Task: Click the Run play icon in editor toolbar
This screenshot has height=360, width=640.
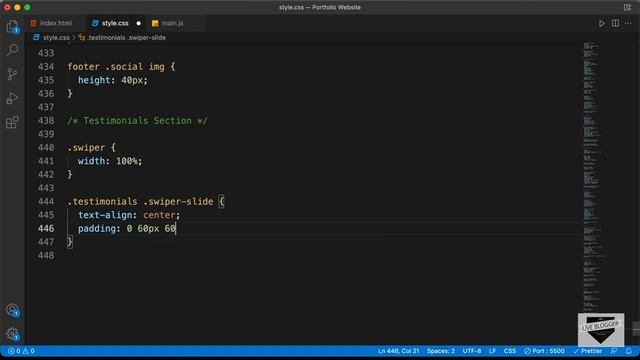Action: [x=602, y=23]
